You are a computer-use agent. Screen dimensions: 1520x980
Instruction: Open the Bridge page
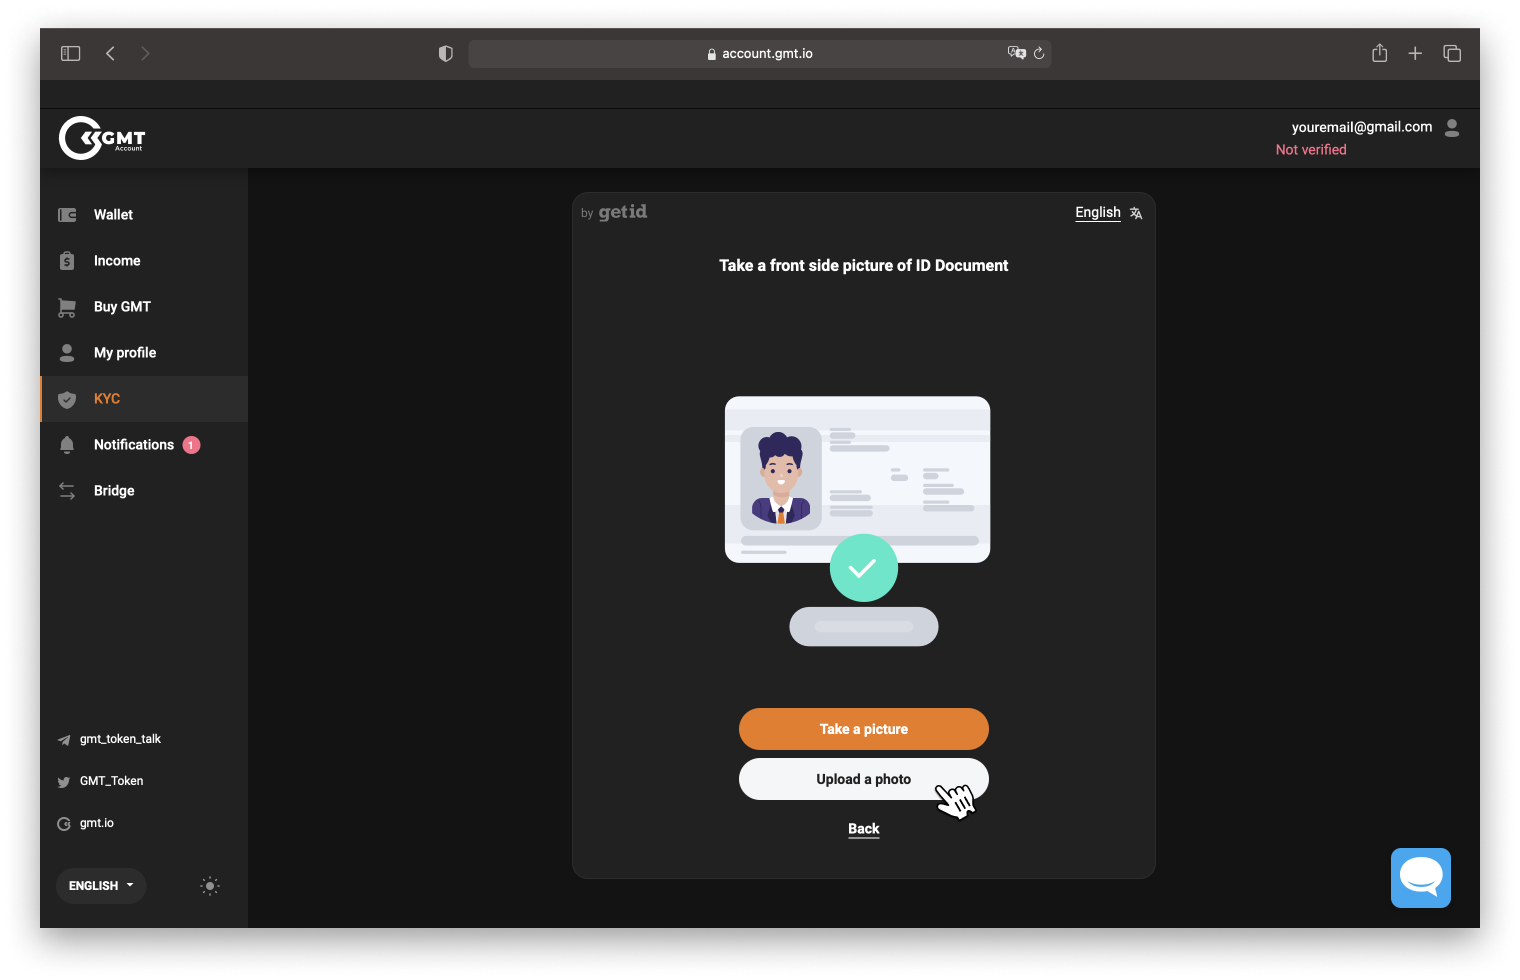pos(144,491)
